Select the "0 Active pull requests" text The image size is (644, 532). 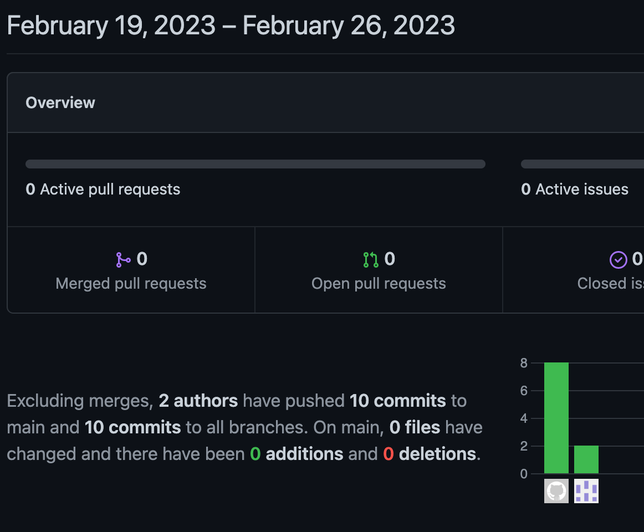pos(103,189)
